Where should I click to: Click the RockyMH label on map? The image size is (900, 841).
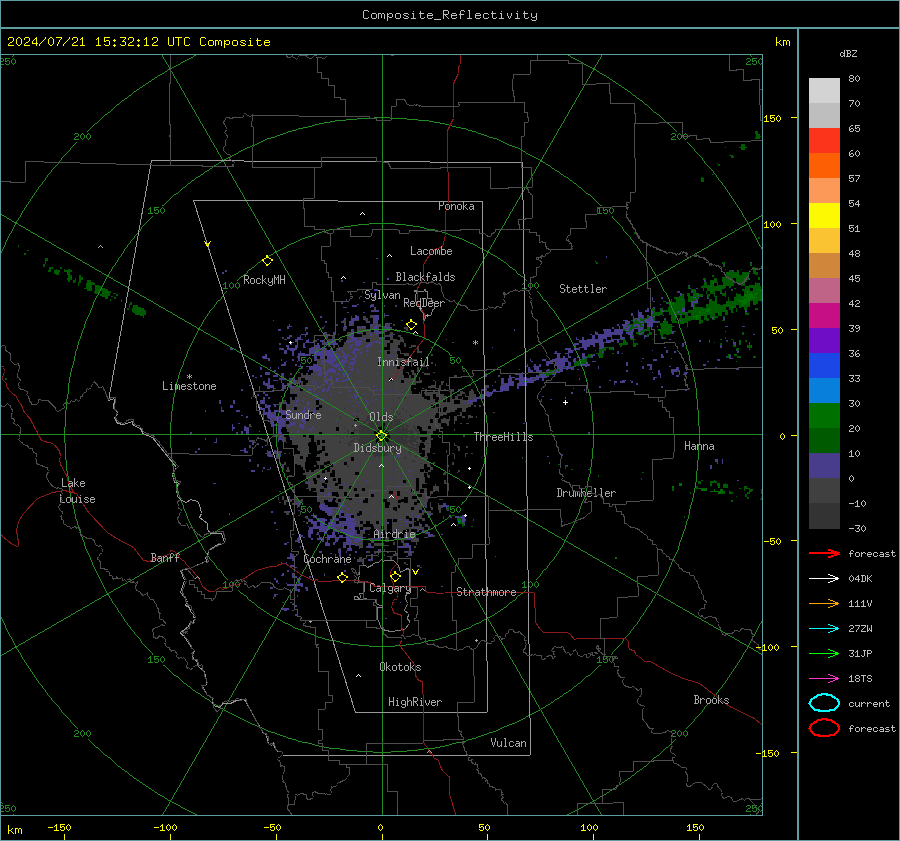coord(264,280)
